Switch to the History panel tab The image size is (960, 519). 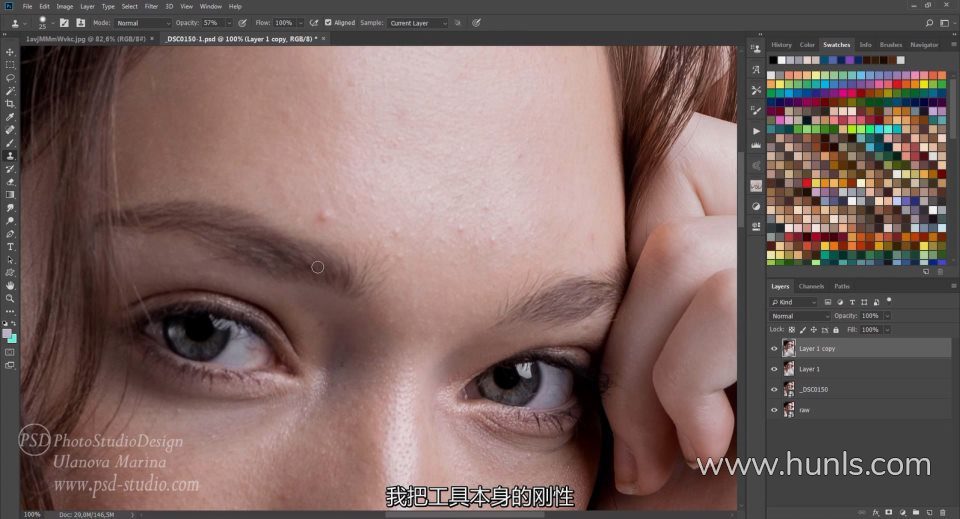tap(781, 45)
